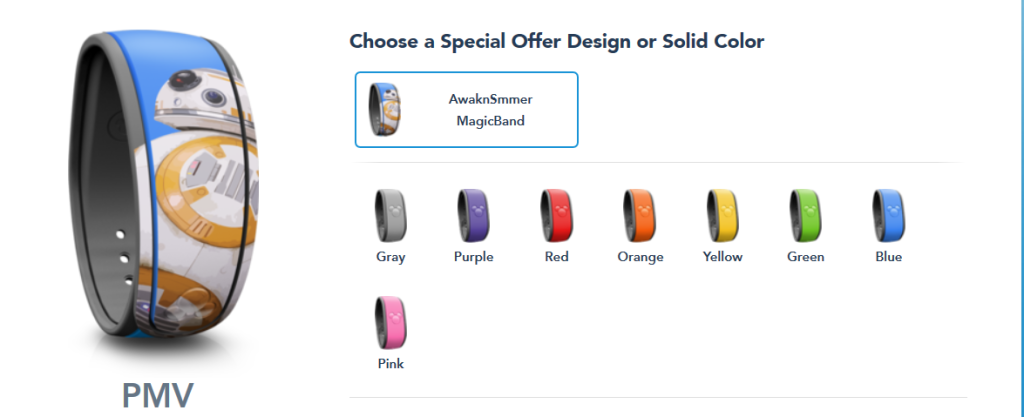Screen dimensions: 1024x417
Task: Select the Gray MagicBand swatch
Action: coord(391,216)
